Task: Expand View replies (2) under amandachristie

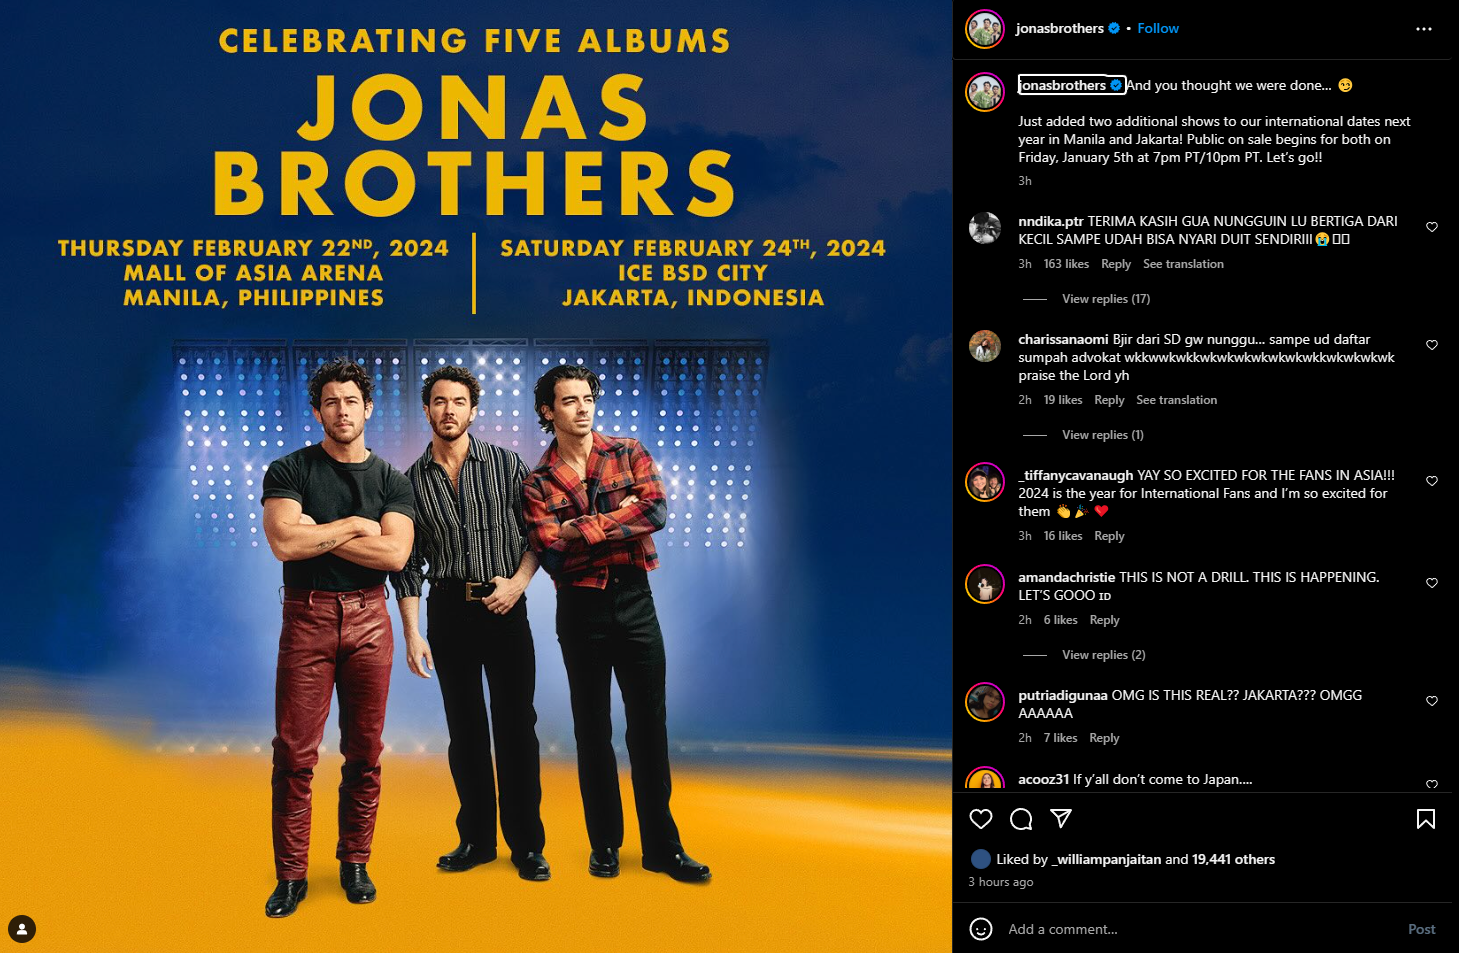Action: (x=1104, y=655)
